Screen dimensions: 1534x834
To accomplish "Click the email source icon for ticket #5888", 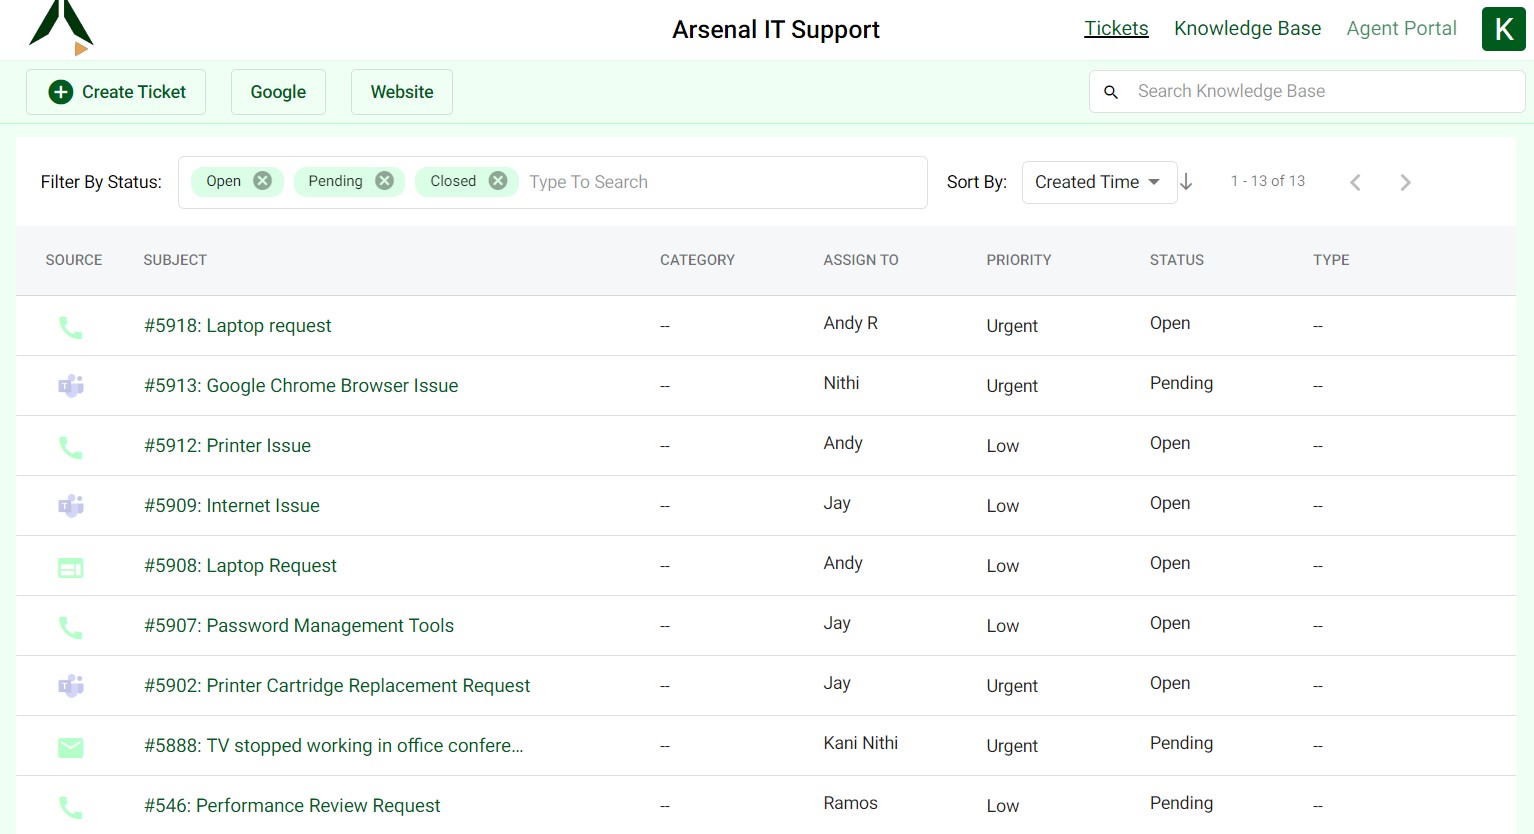I will [x=71, y=745].
